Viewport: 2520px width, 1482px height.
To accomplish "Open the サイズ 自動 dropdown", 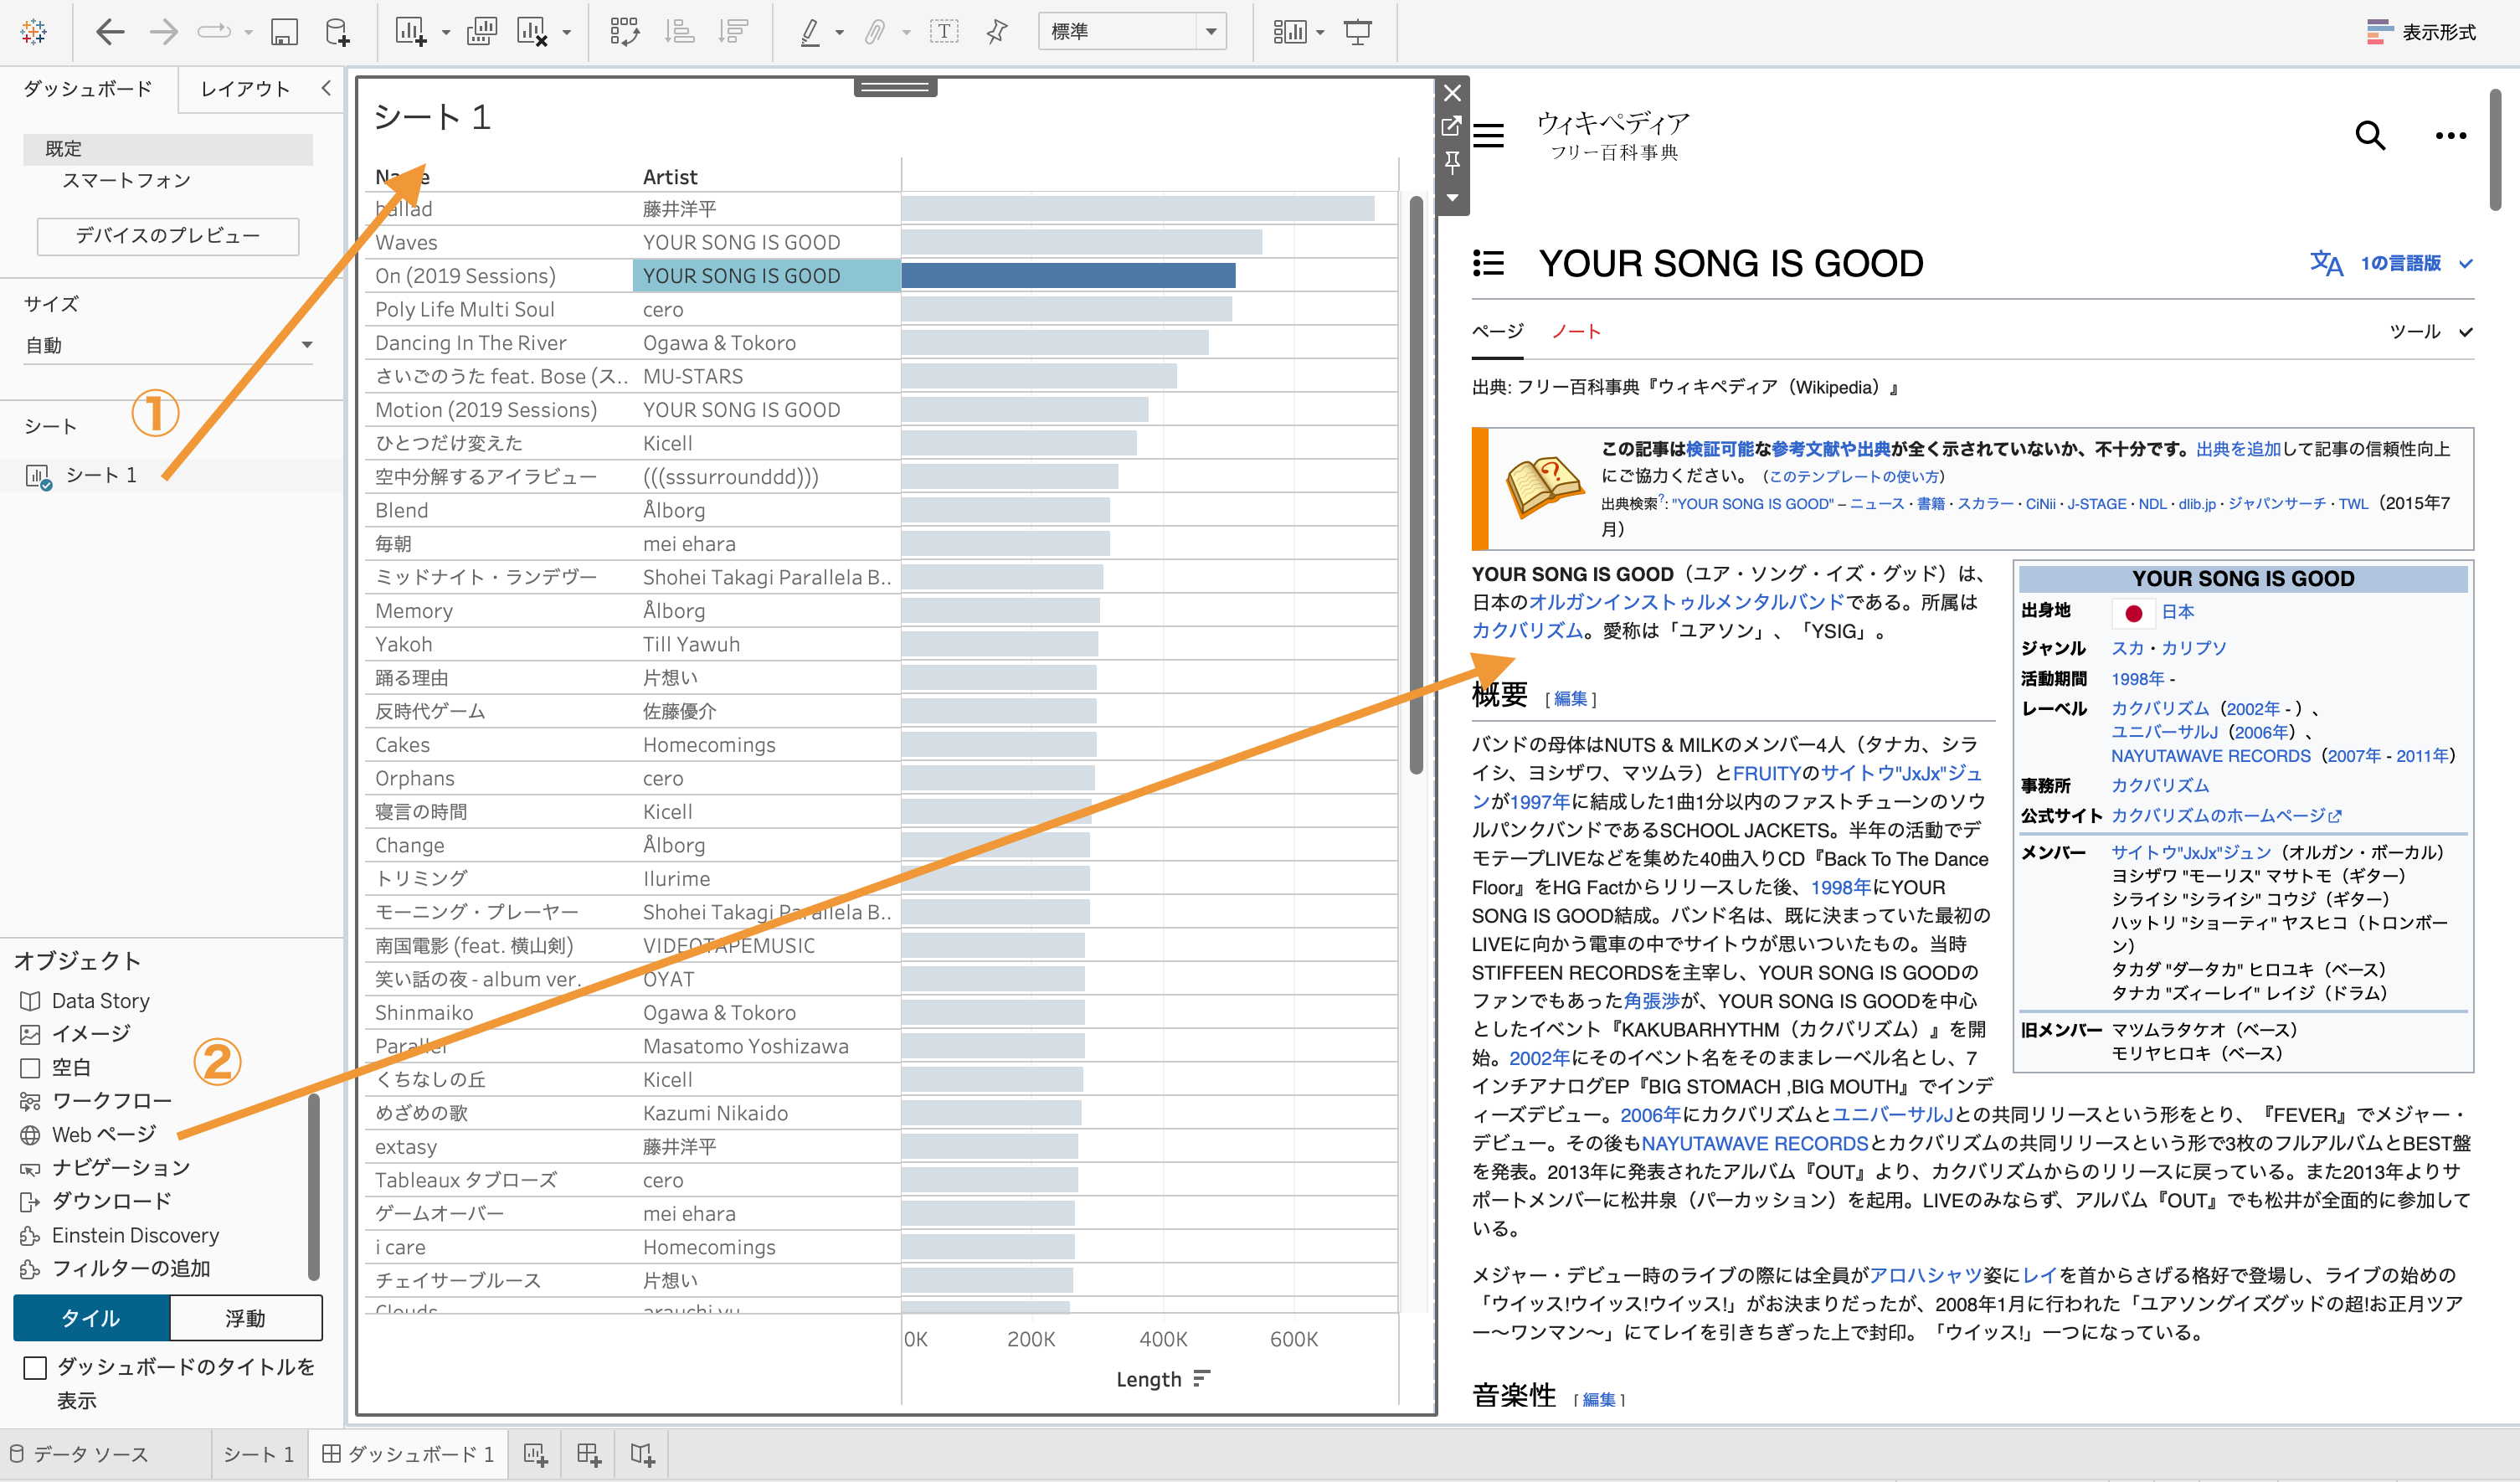I will point(168,345).
